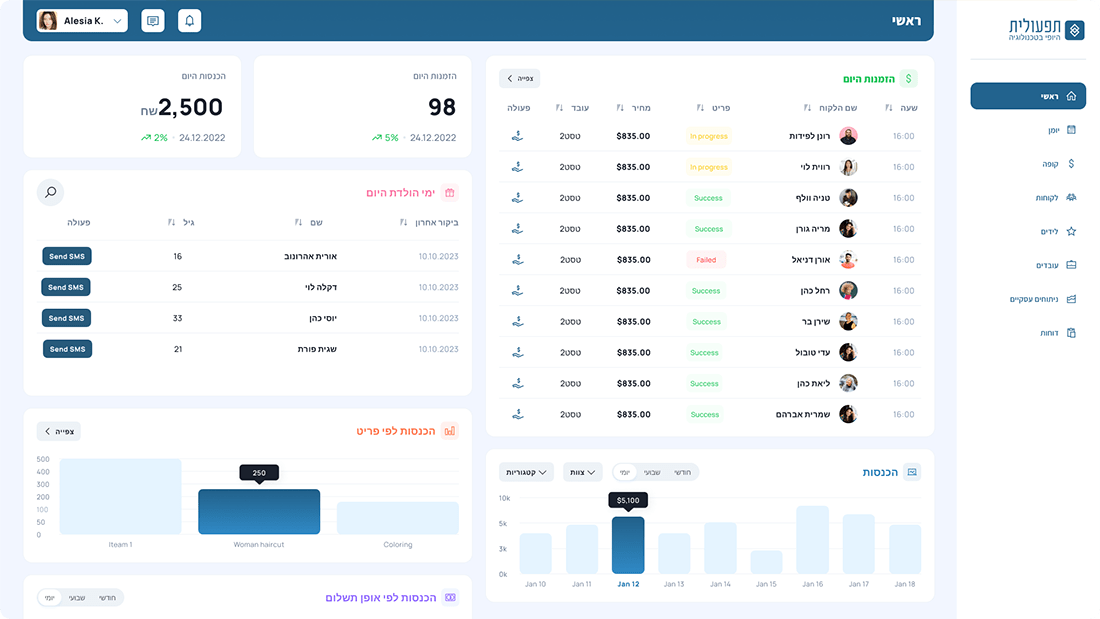Click the action icon in שירן בר's row
Screen dimensions: 1100x619
click(x=518, y=321)
